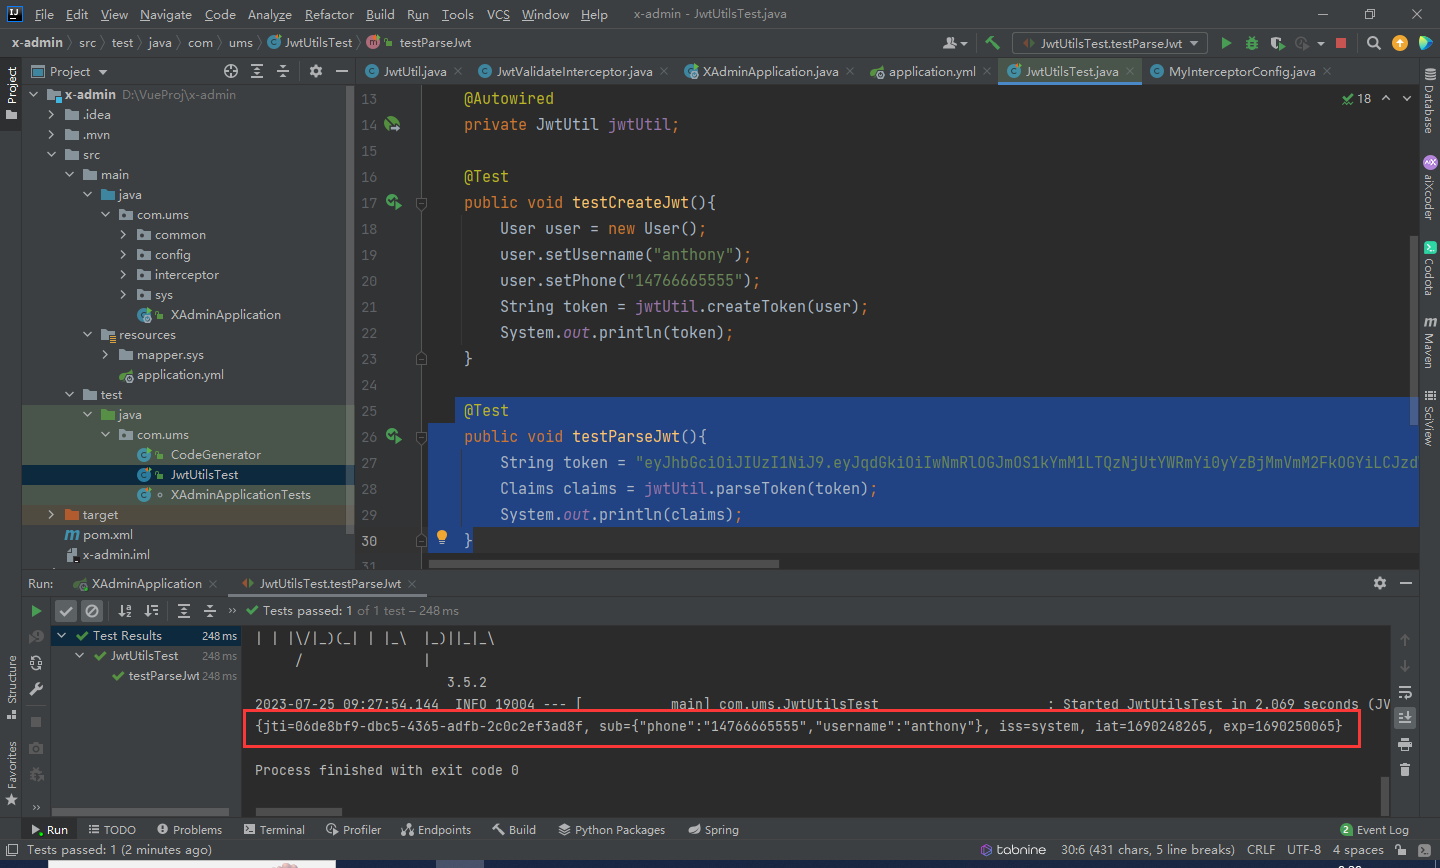Minimize the Run panel
Viewport: 1440px width, 868px height.
(x=1406, y=583)
